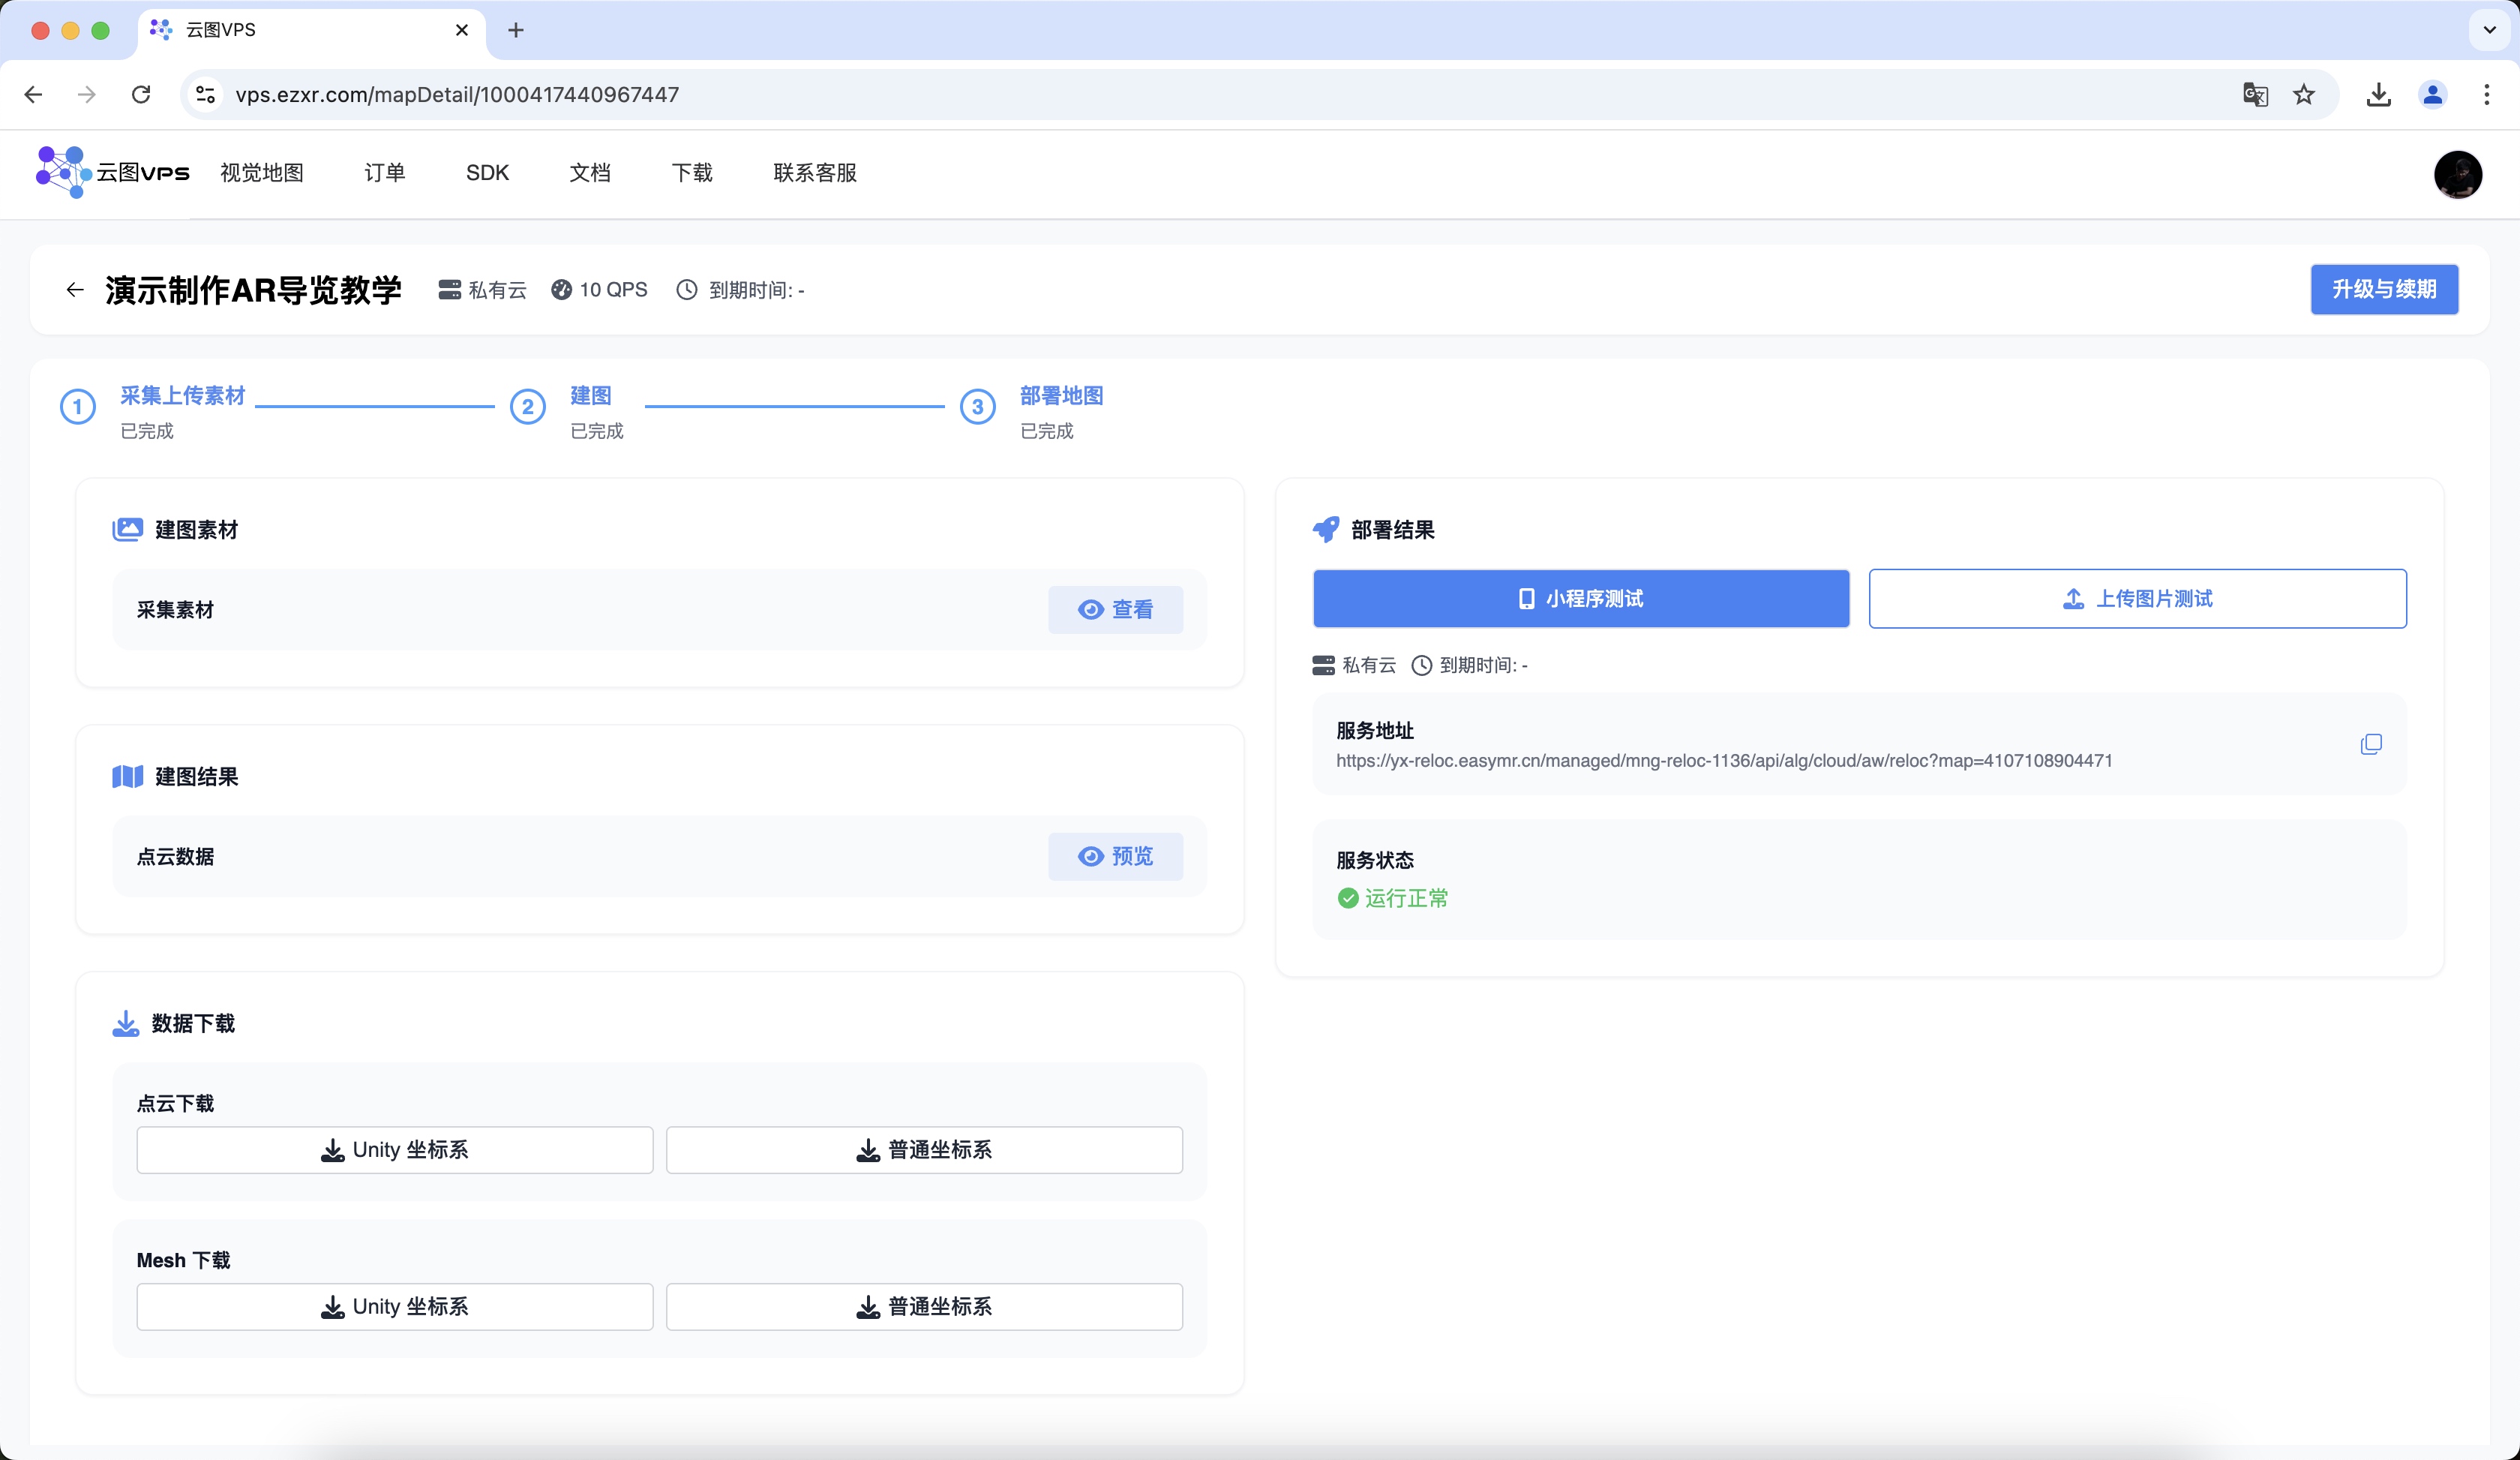Download the Mesh in Unity 坐标系

395,1306
